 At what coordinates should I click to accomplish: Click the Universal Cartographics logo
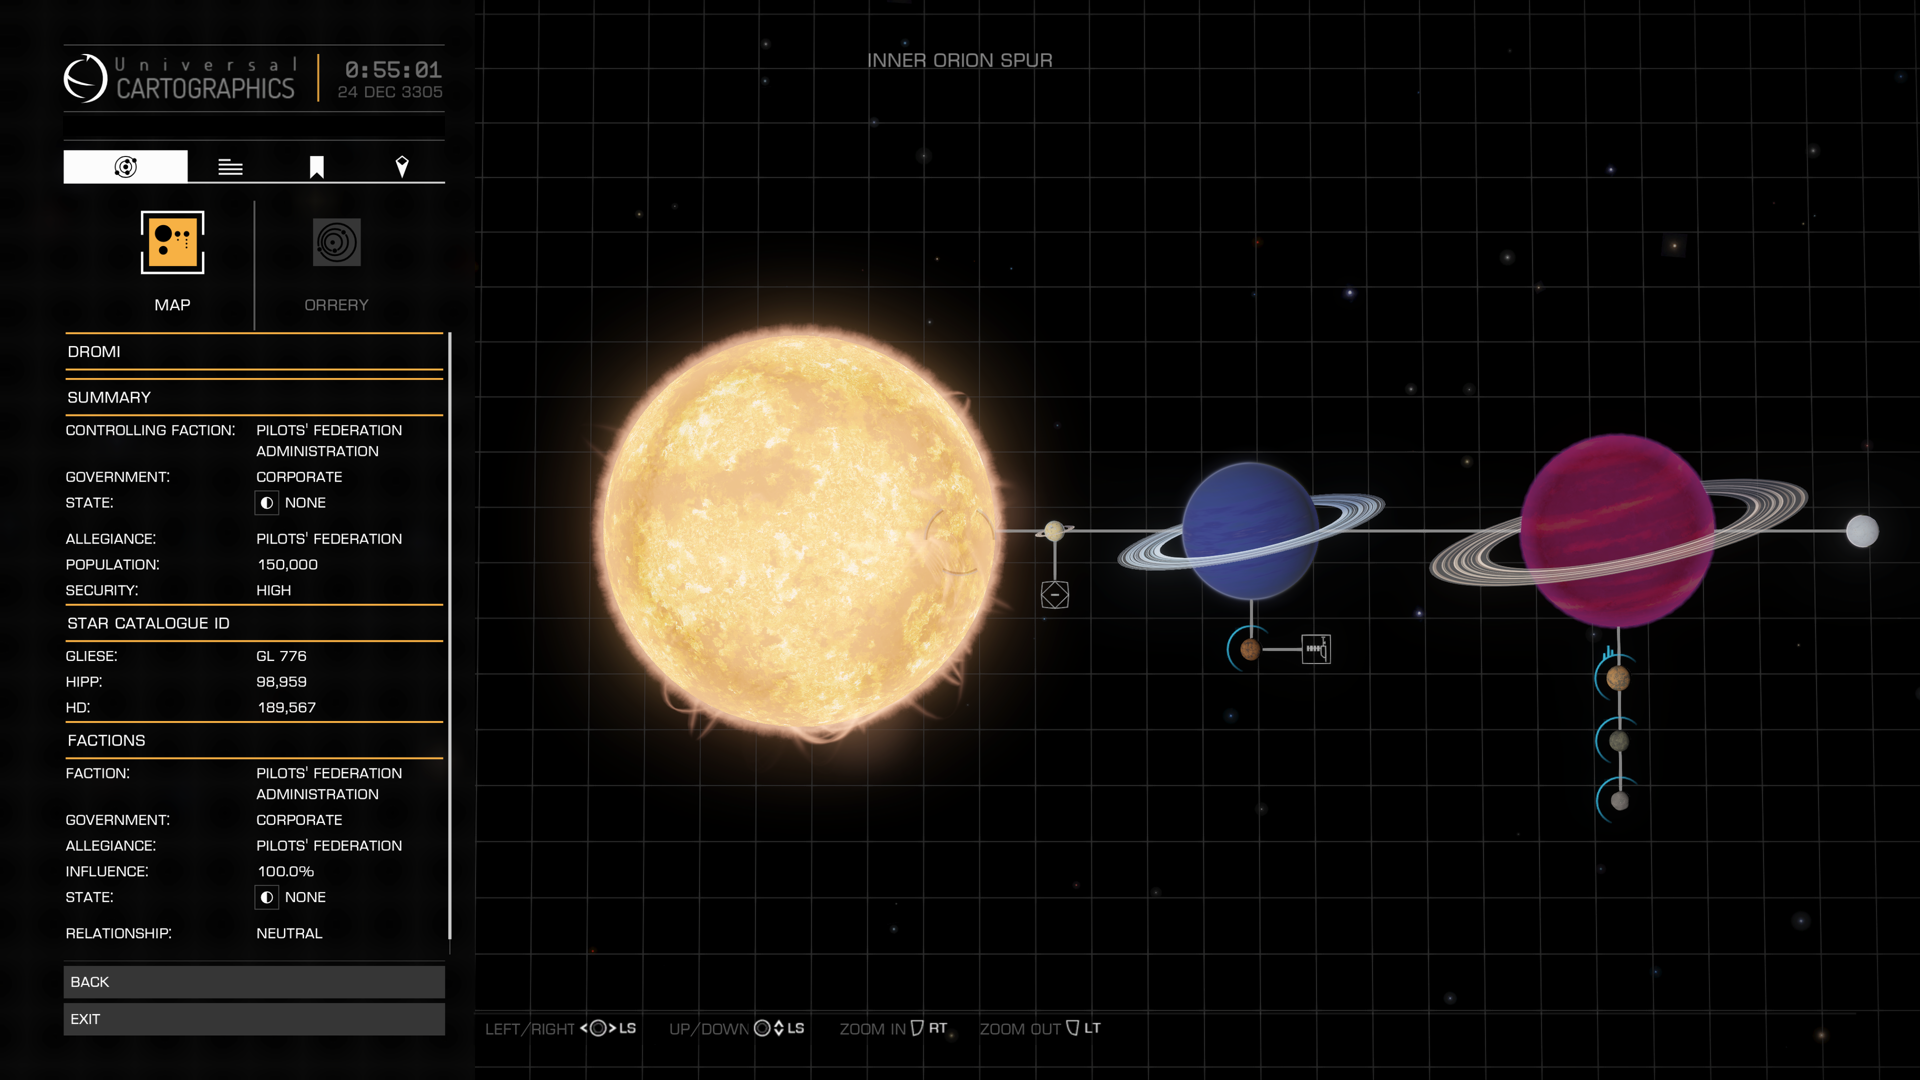(x=86, y=78)
